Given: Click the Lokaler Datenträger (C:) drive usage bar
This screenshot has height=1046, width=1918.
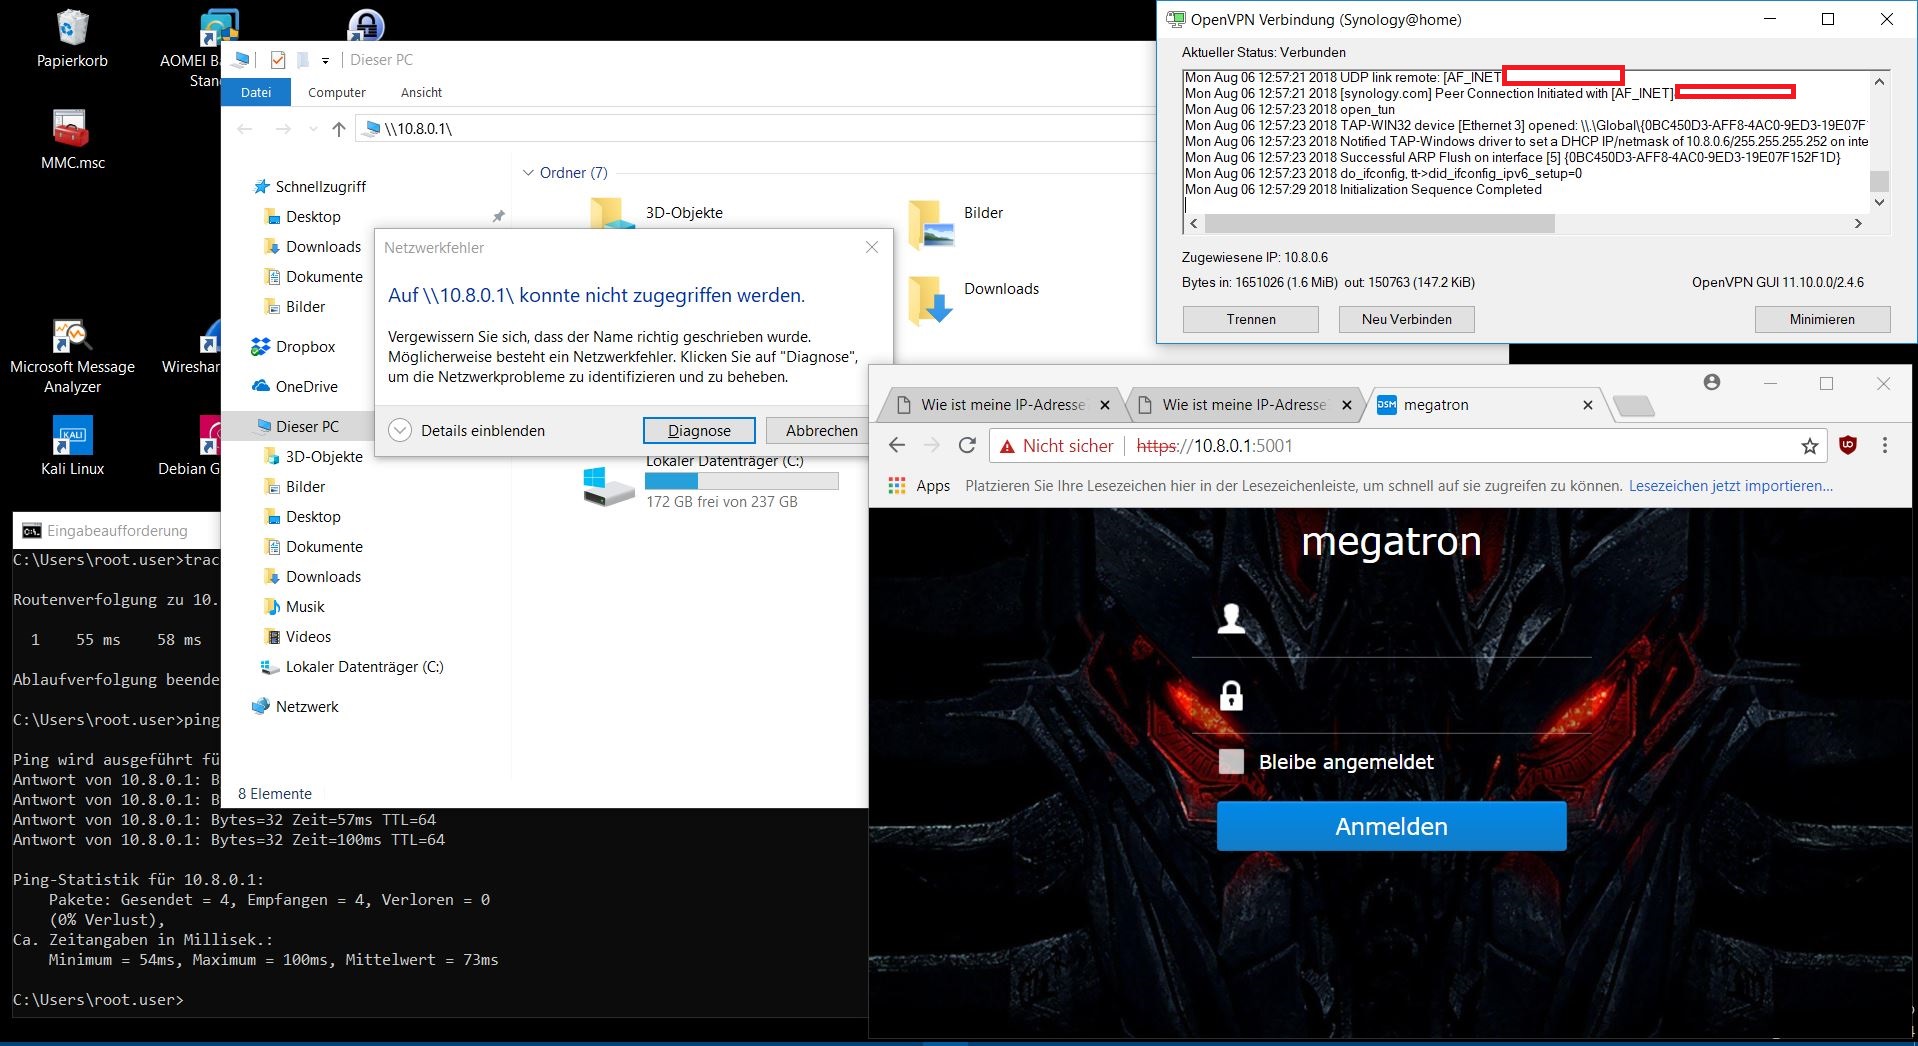Looking at the screenshot, I should (x=741, y=482).
